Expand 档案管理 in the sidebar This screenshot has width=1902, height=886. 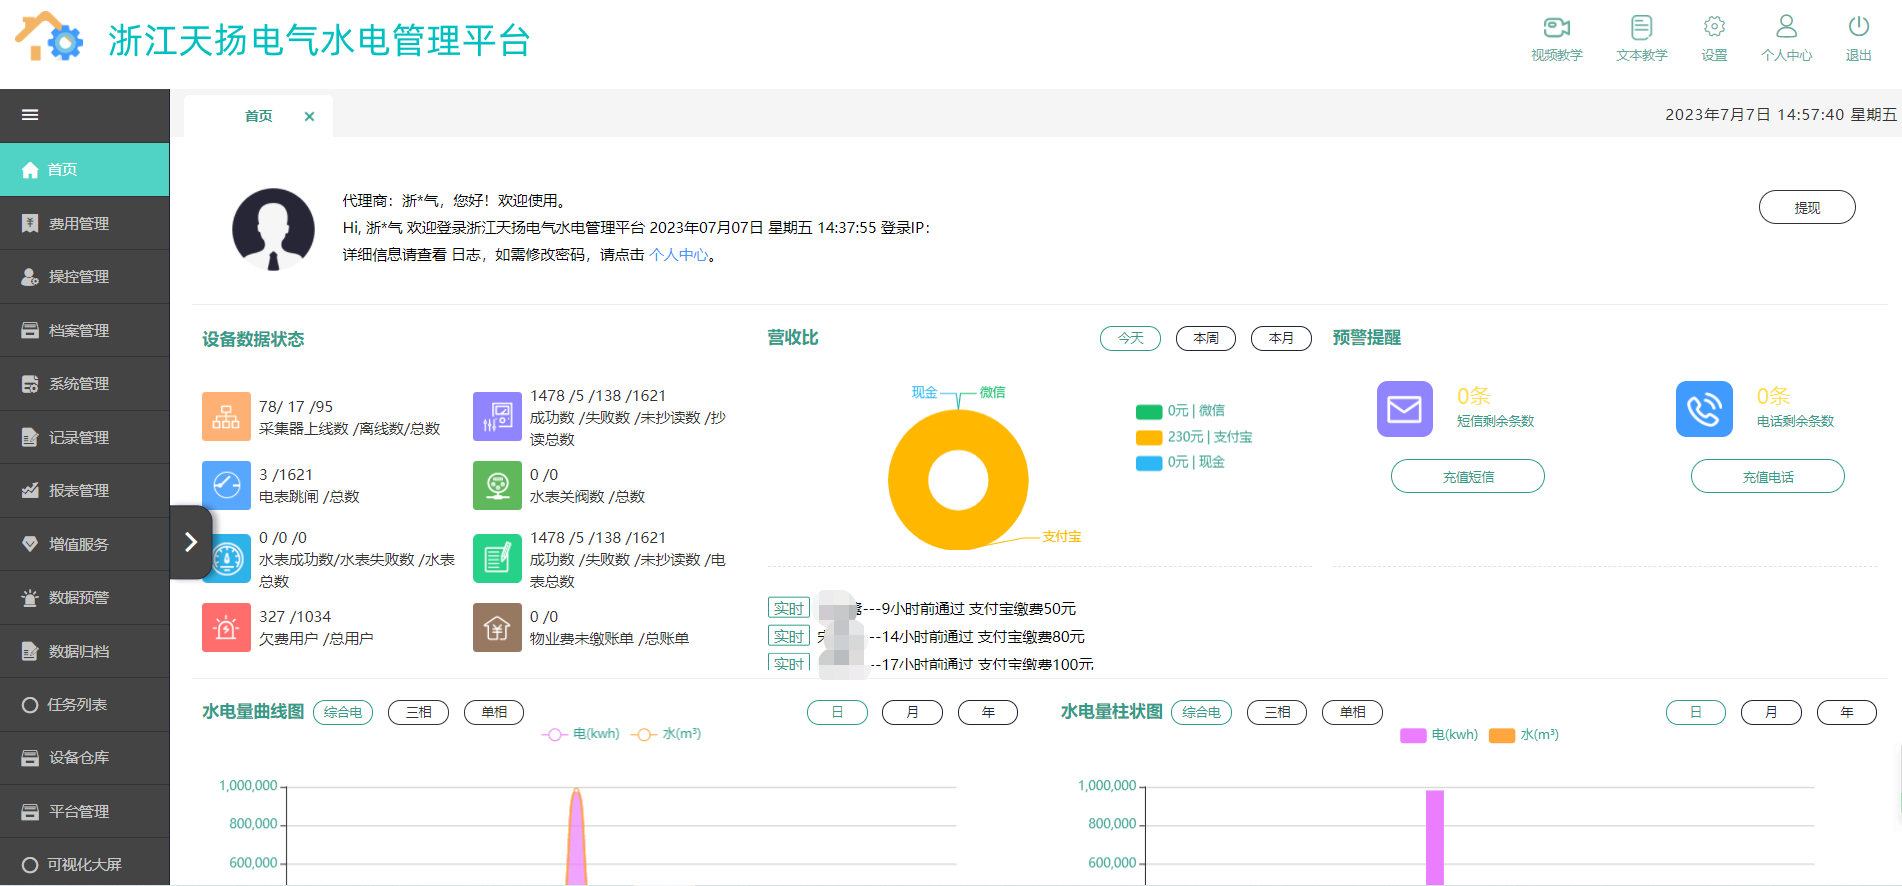click(x=79, y=330)
